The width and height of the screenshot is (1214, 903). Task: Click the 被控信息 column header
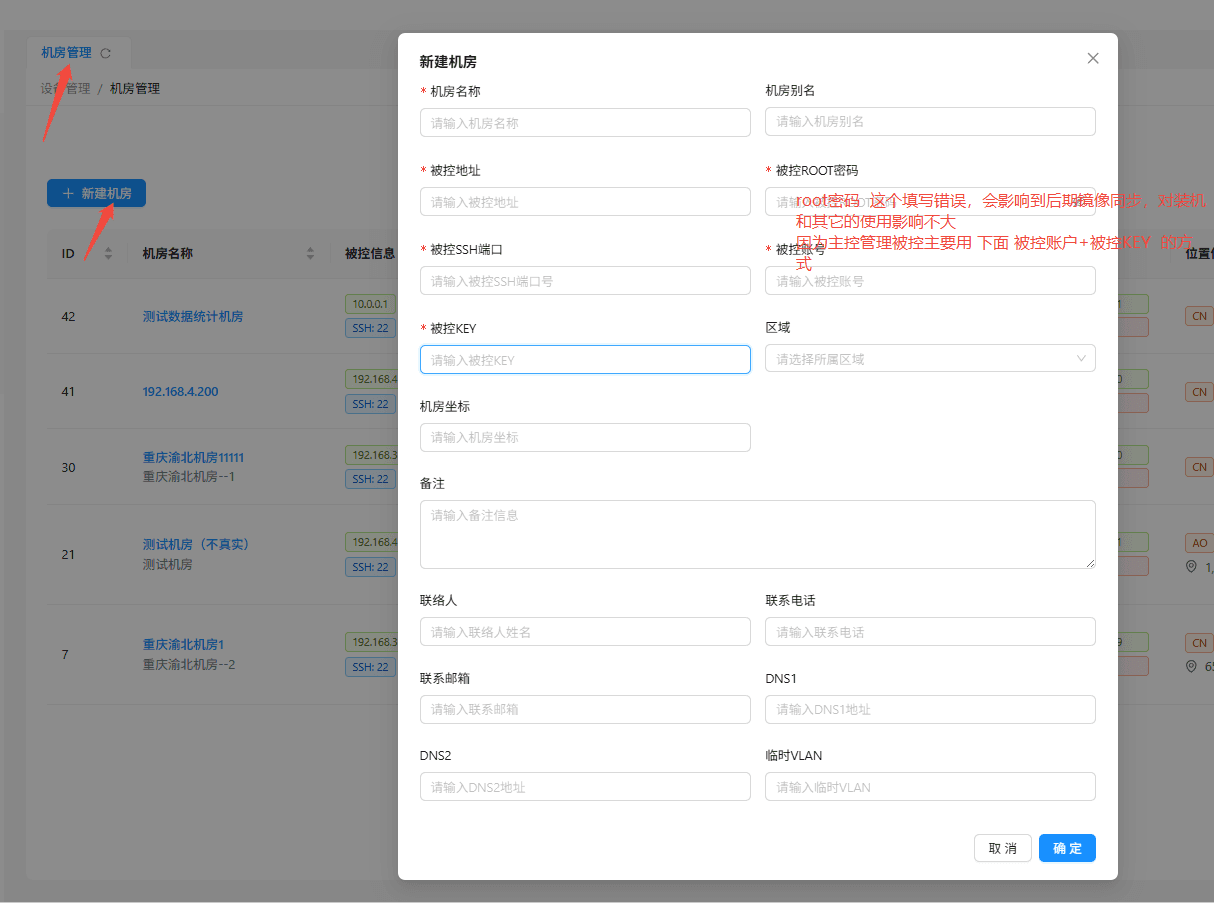coord(370,253)
